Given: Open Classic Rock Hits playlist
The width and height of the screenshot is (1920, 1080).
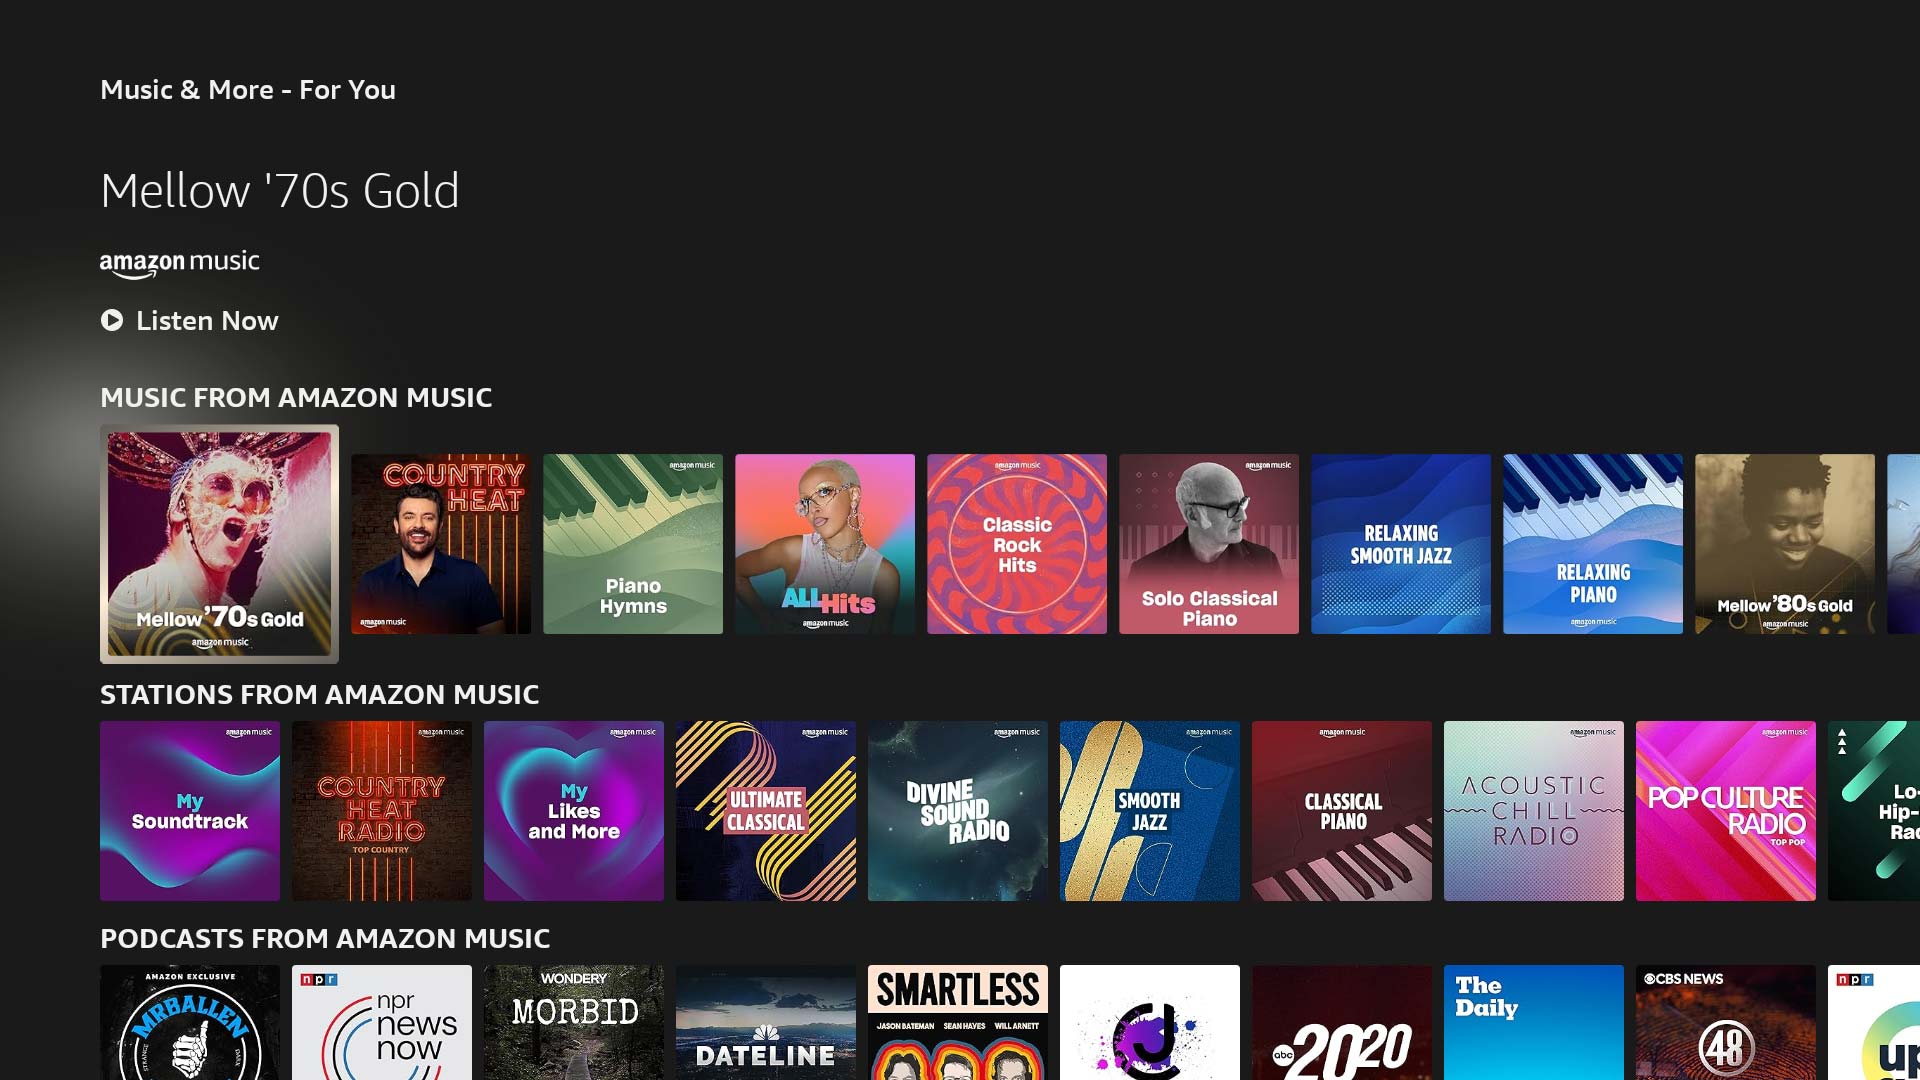Looking at the screenshot, I should (x=1017, y=544).
